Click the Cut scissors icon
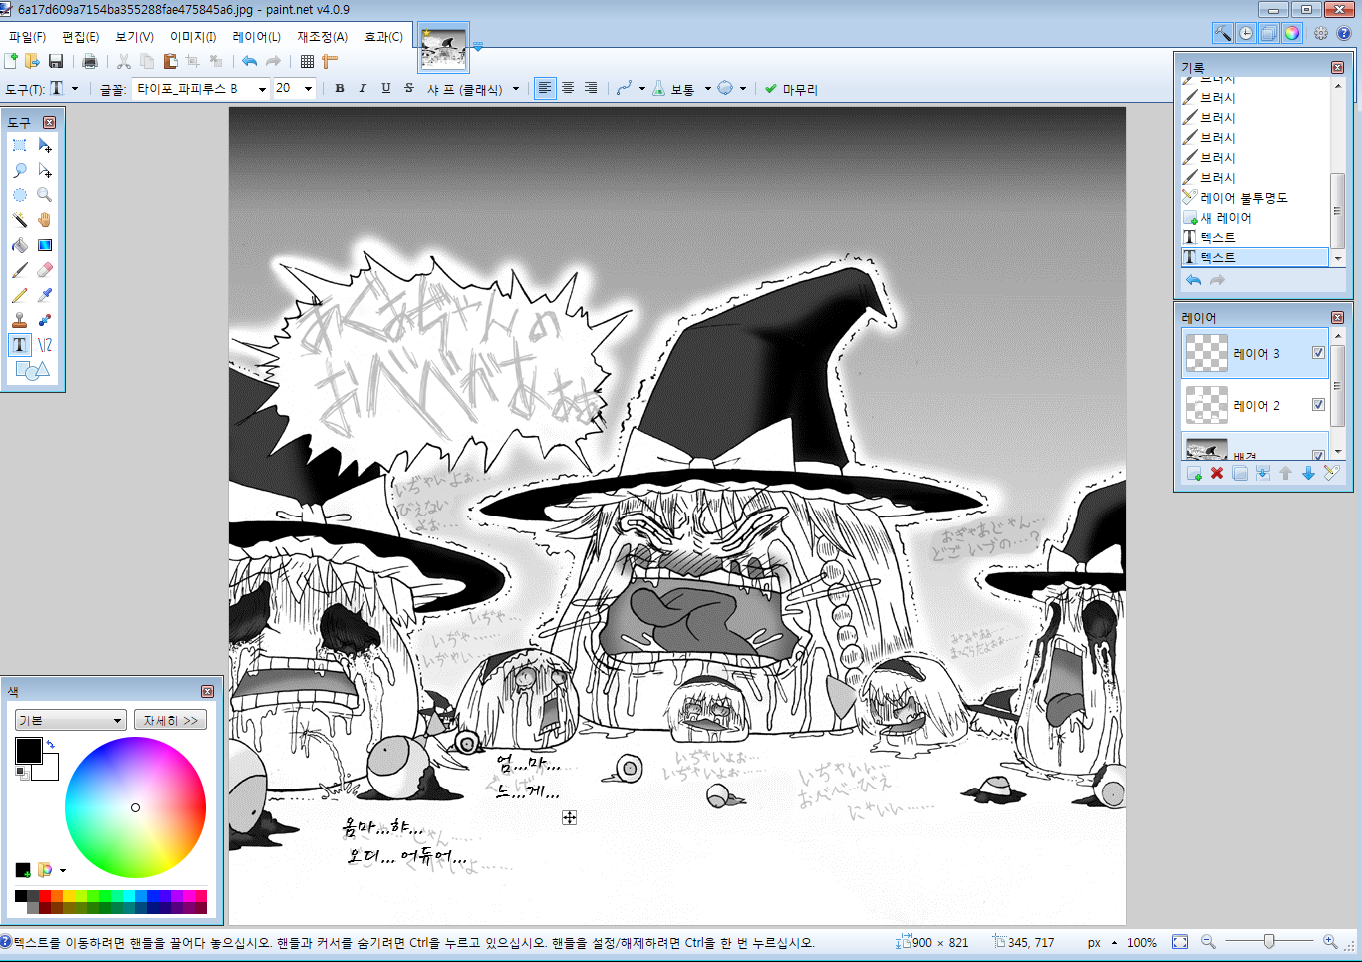1362x962 pixels. click(124, 62)
